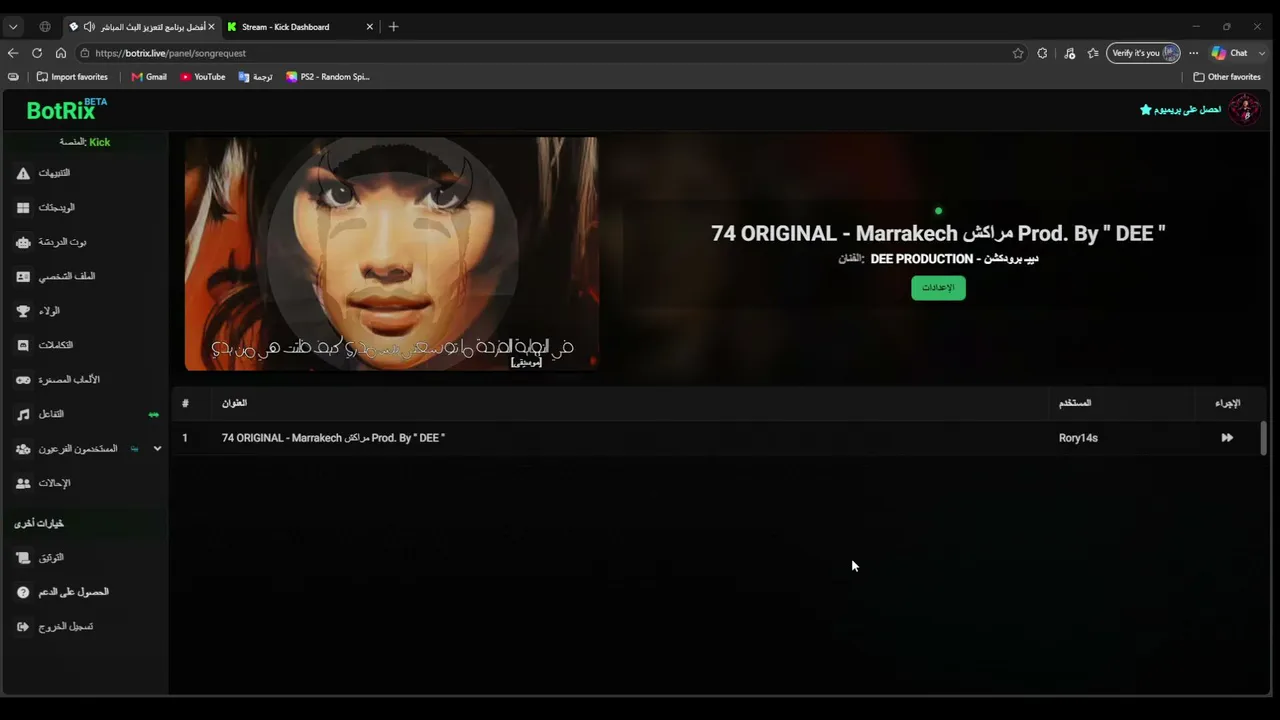1280x720 pixels.
Task: Open the Copilot Chat button
Action: tap(1229, 53)
